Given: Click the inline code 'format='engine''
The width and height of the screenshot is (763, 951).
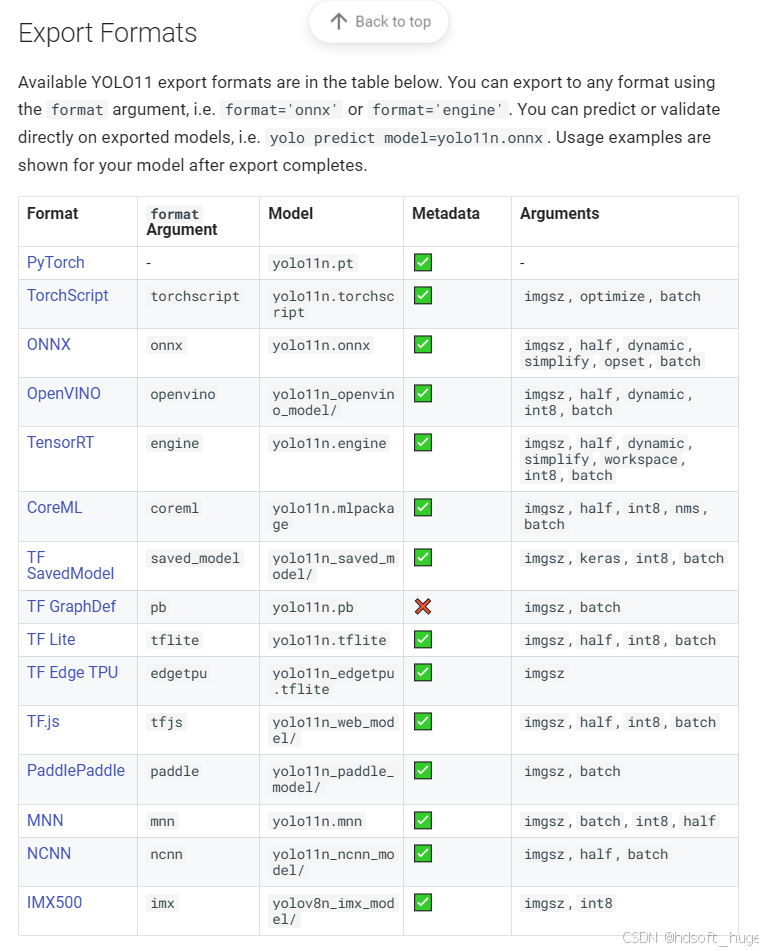Looking at the screenshot, I should coord(438,110).
